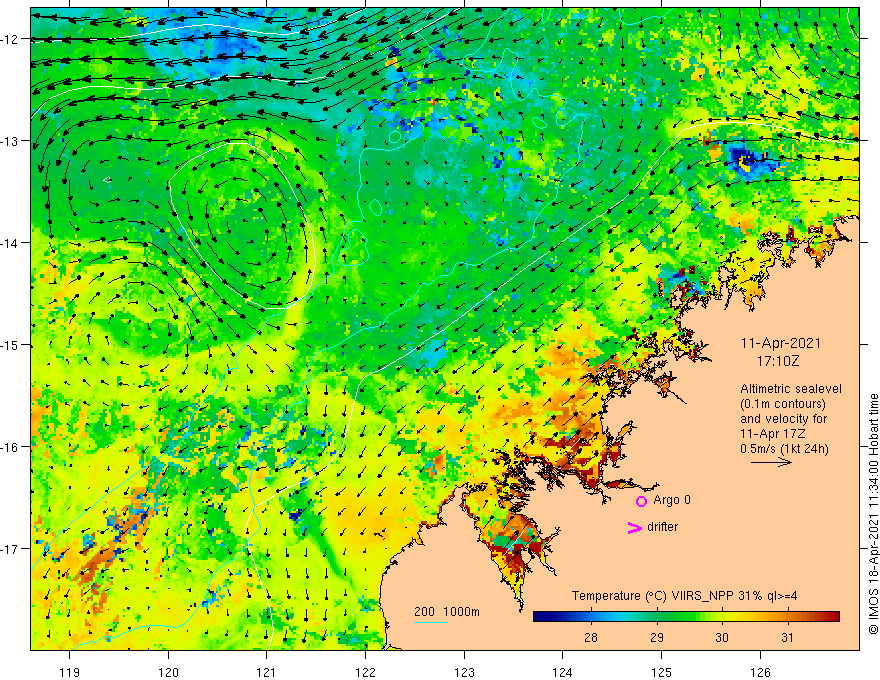Click the '120' longitude axis label
Screen dimensions: 880x680
168,672
